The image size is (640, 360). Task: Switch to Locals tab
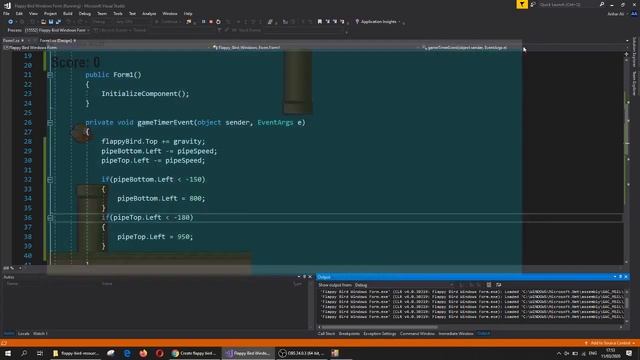(x=24, y=333)
